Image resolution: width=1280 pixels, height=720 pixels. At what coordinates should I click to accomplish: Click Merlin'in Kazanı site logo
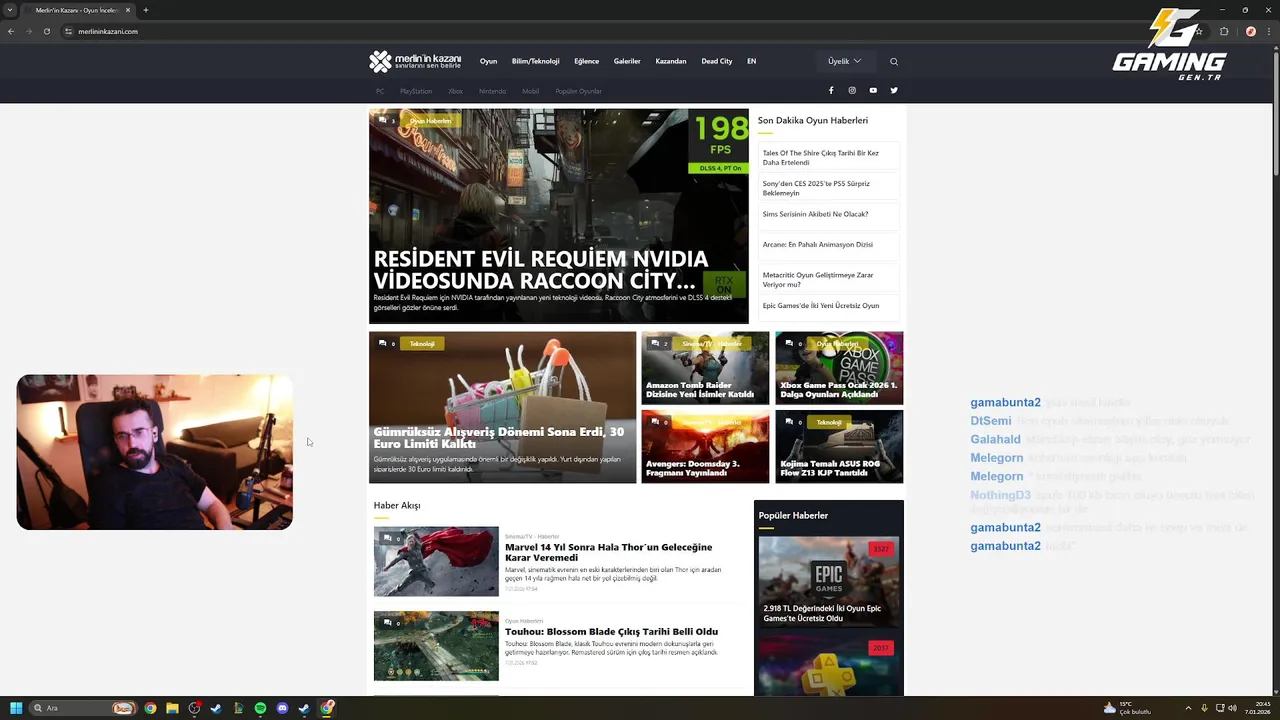pyautogui.click(x=415, y=61)
